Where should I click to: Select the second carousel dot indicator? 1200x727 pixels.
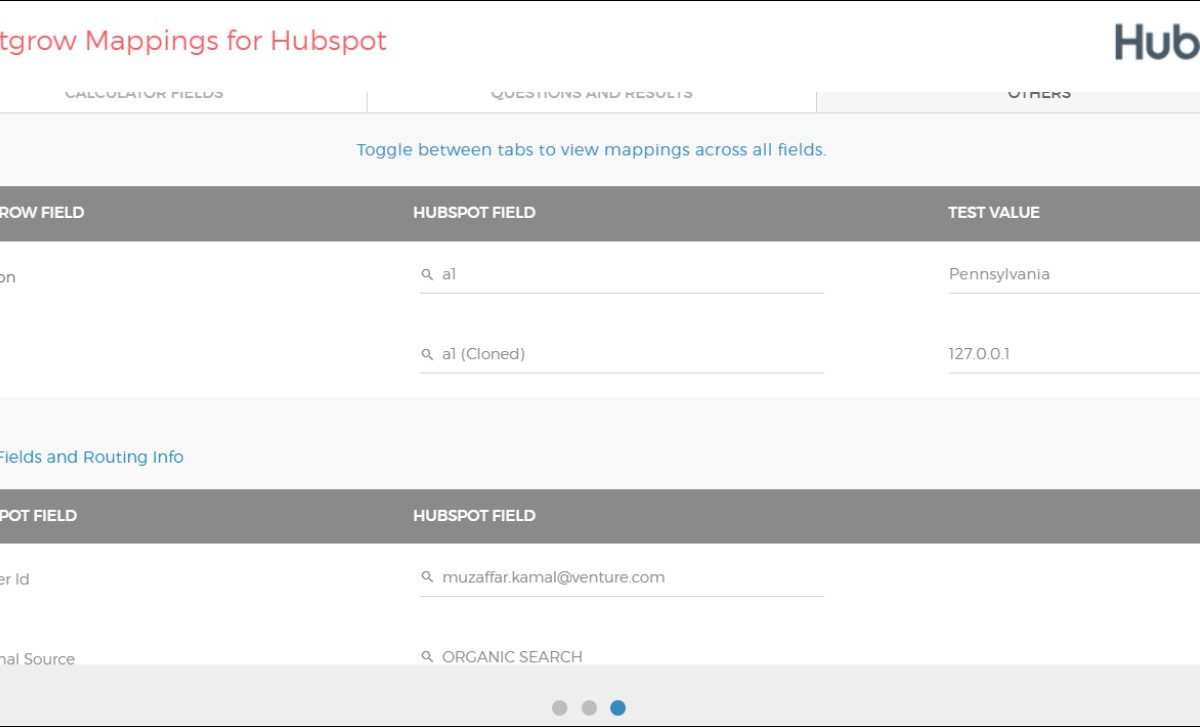(589, 708)
